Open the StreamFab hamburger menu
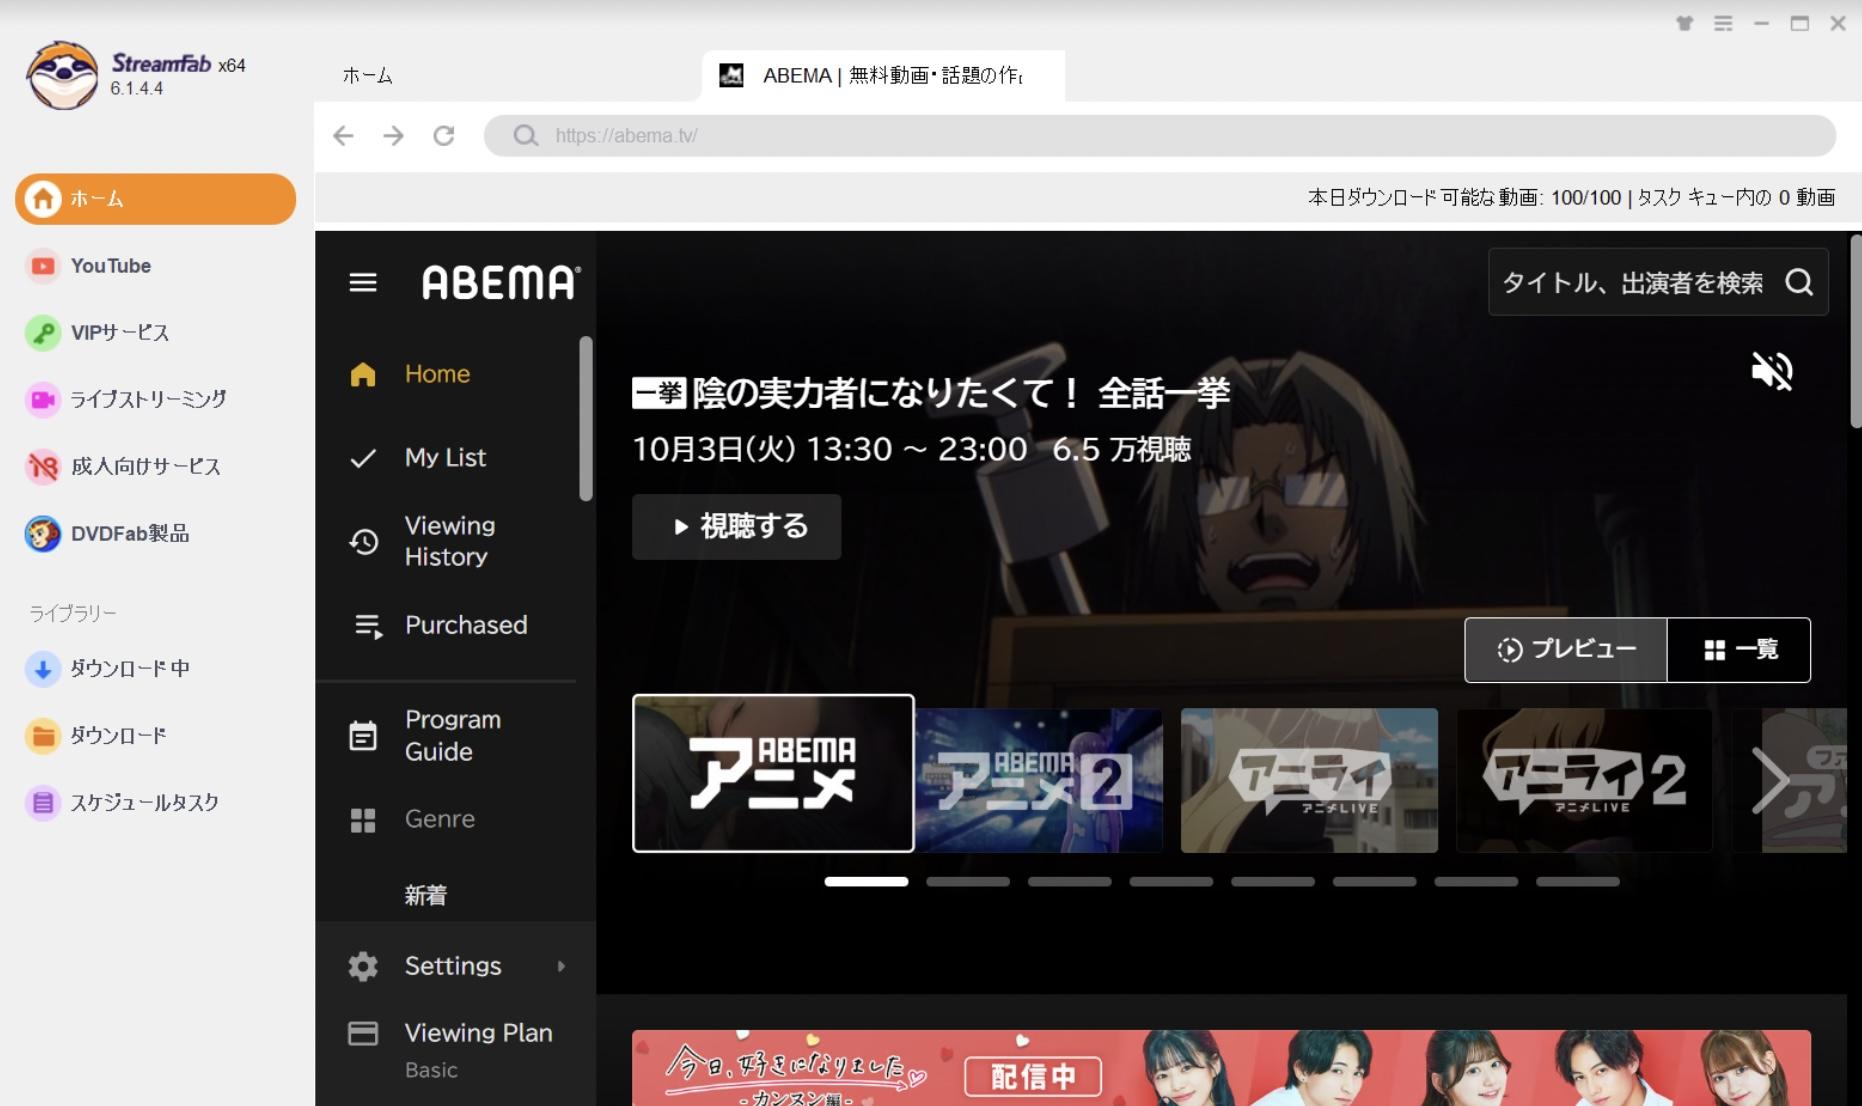 [1723, 23]
